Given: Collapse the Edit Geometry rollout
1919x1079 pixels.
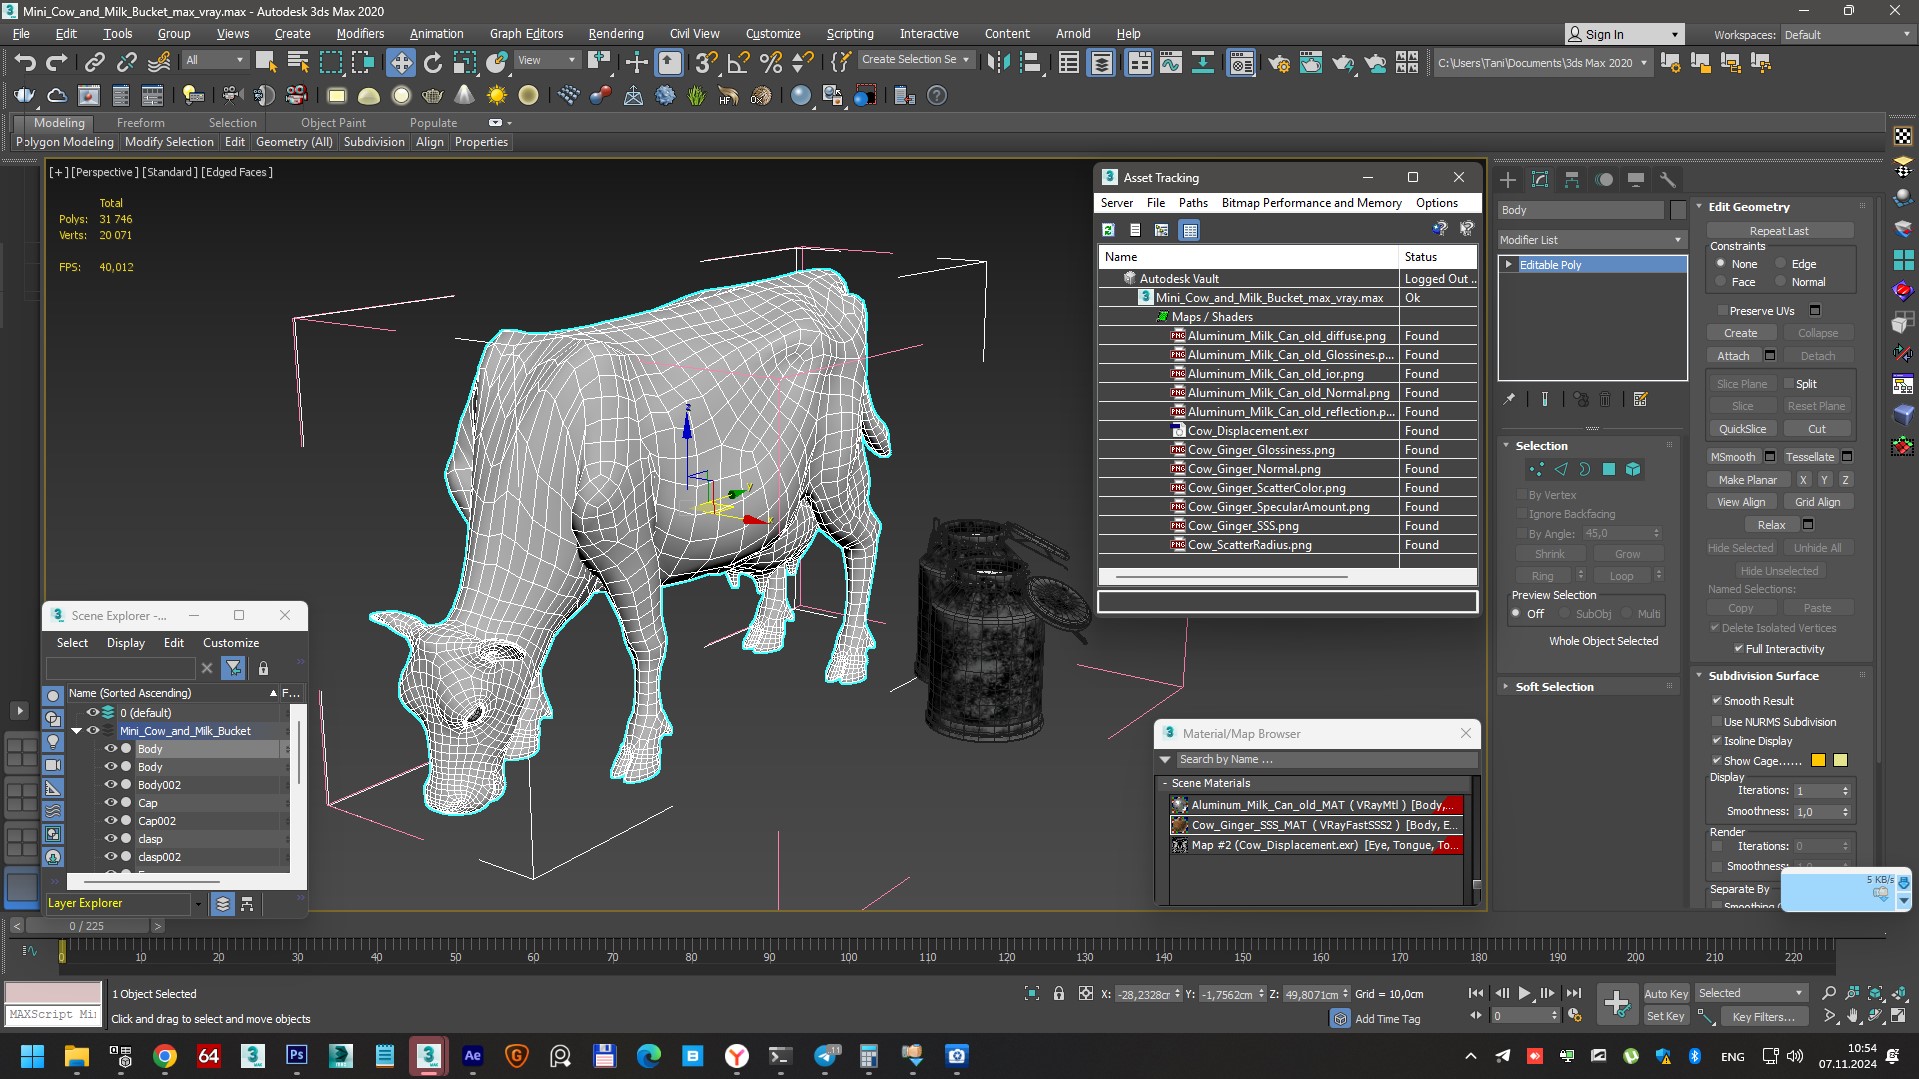Looking at the screenshot, I should pos(1700,207).
